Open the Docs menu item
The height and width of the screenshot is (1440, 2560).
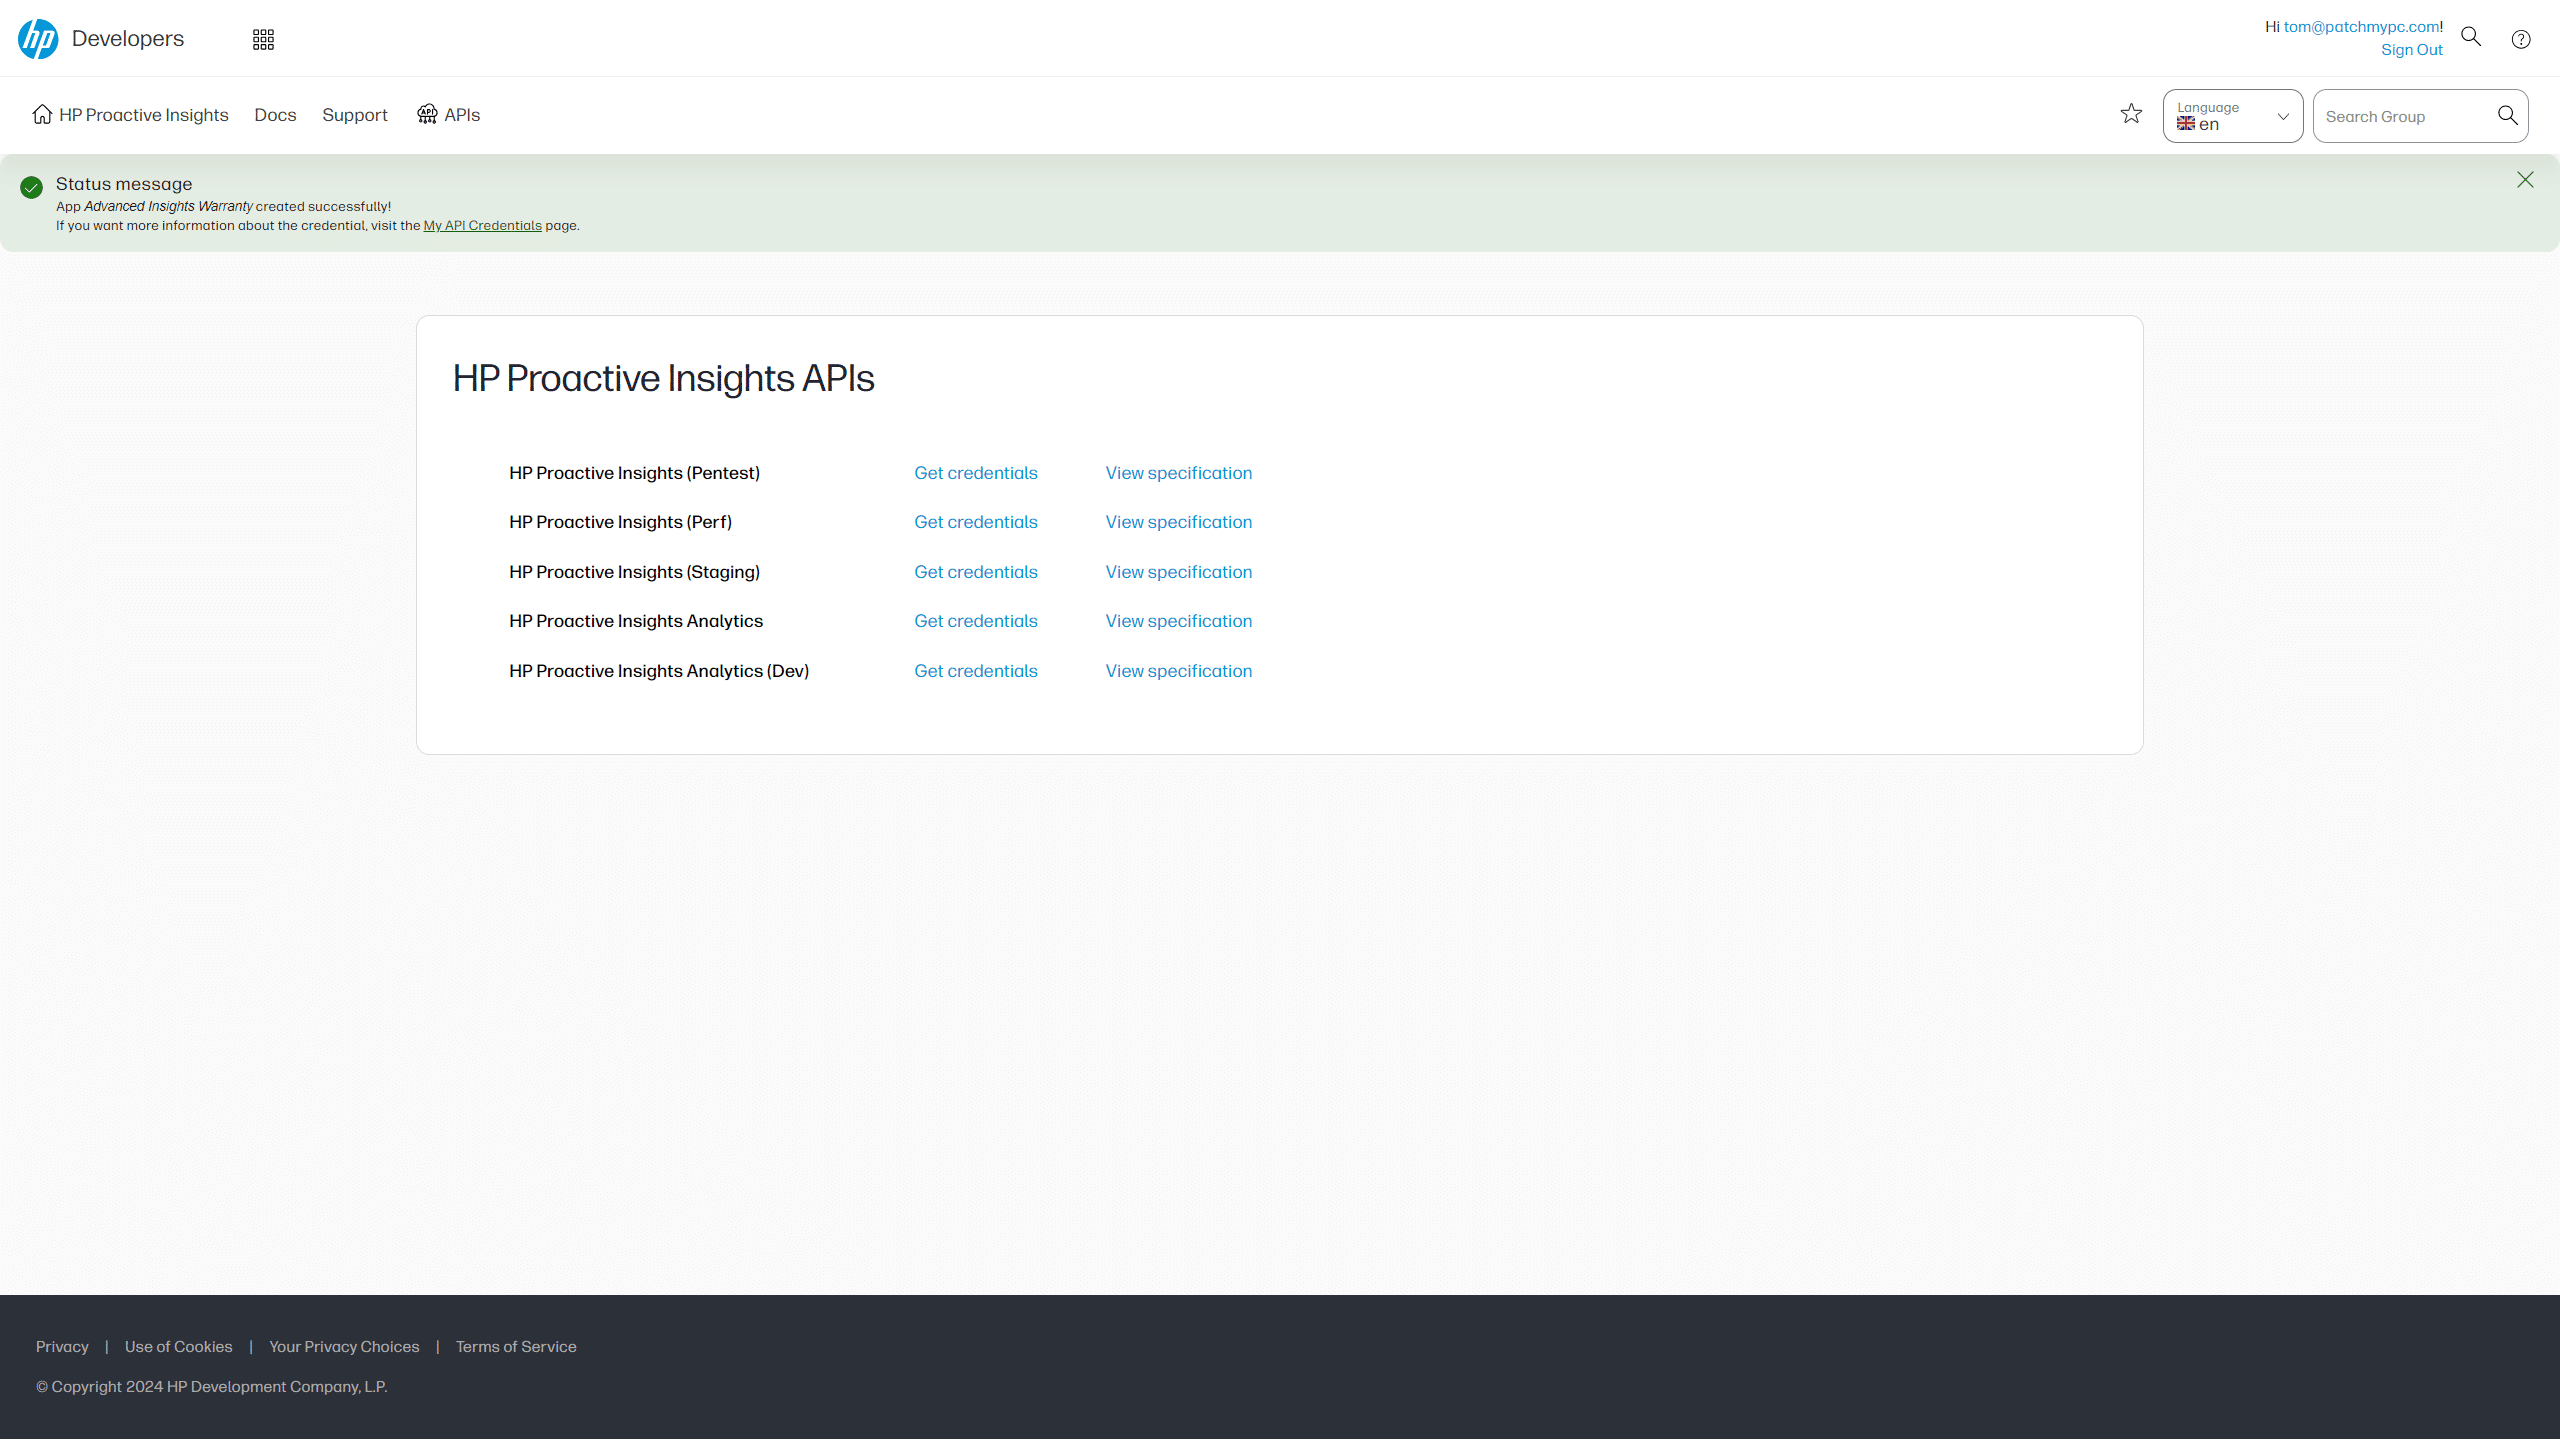coord(275,115)
